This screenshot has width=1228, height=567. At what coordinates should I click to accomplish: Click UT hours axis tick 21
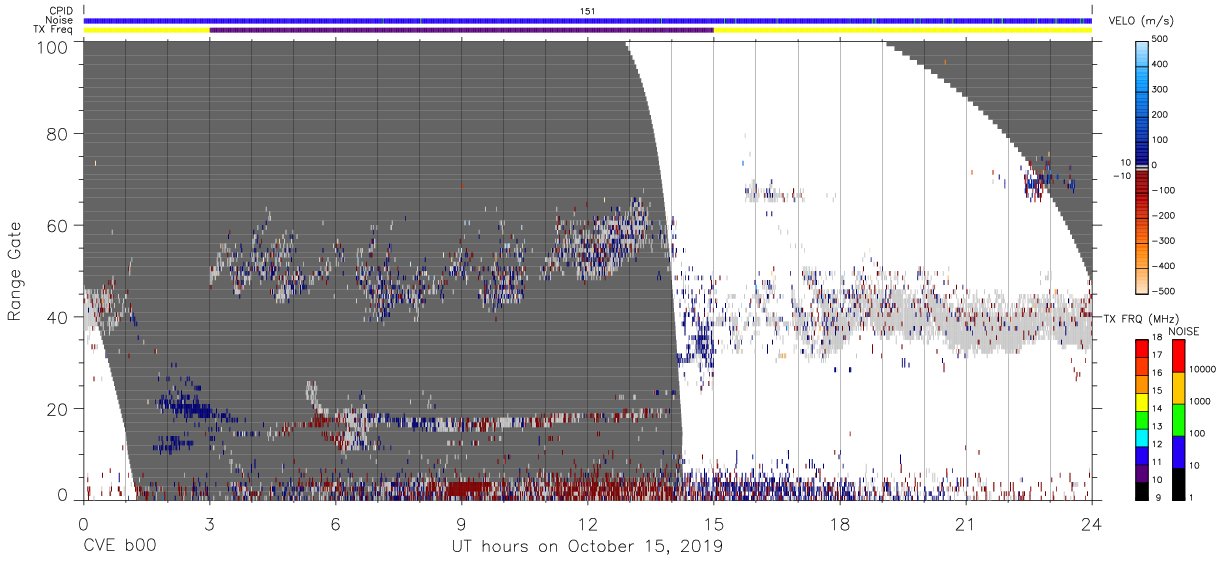(x=966, y=523)
